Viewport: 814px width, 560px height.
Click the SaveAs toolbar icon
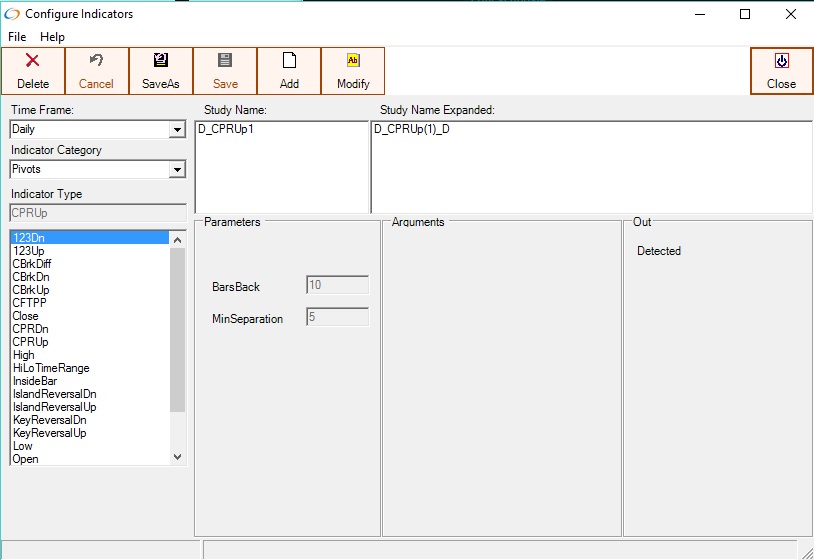point(160,61)
